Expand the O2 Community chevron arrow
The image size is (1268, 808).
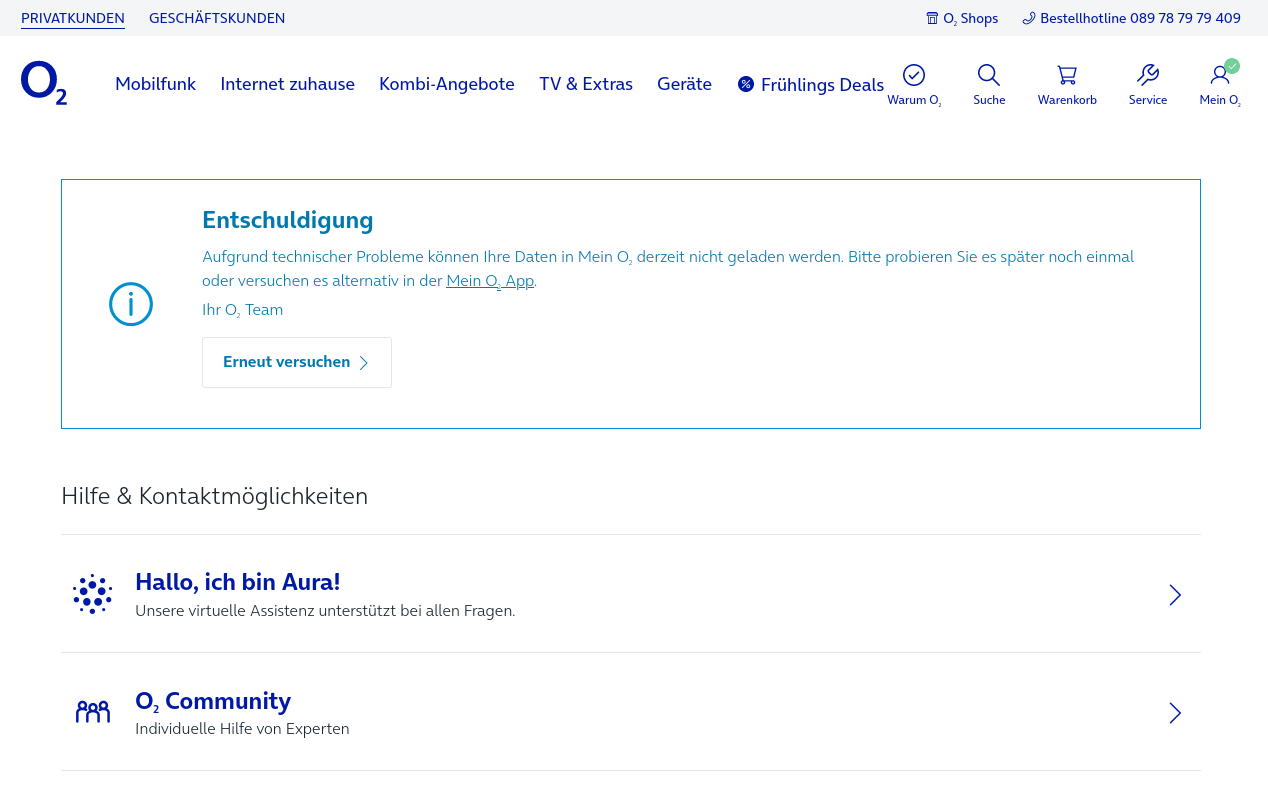pyautogui.click(x=1175, y=713)
